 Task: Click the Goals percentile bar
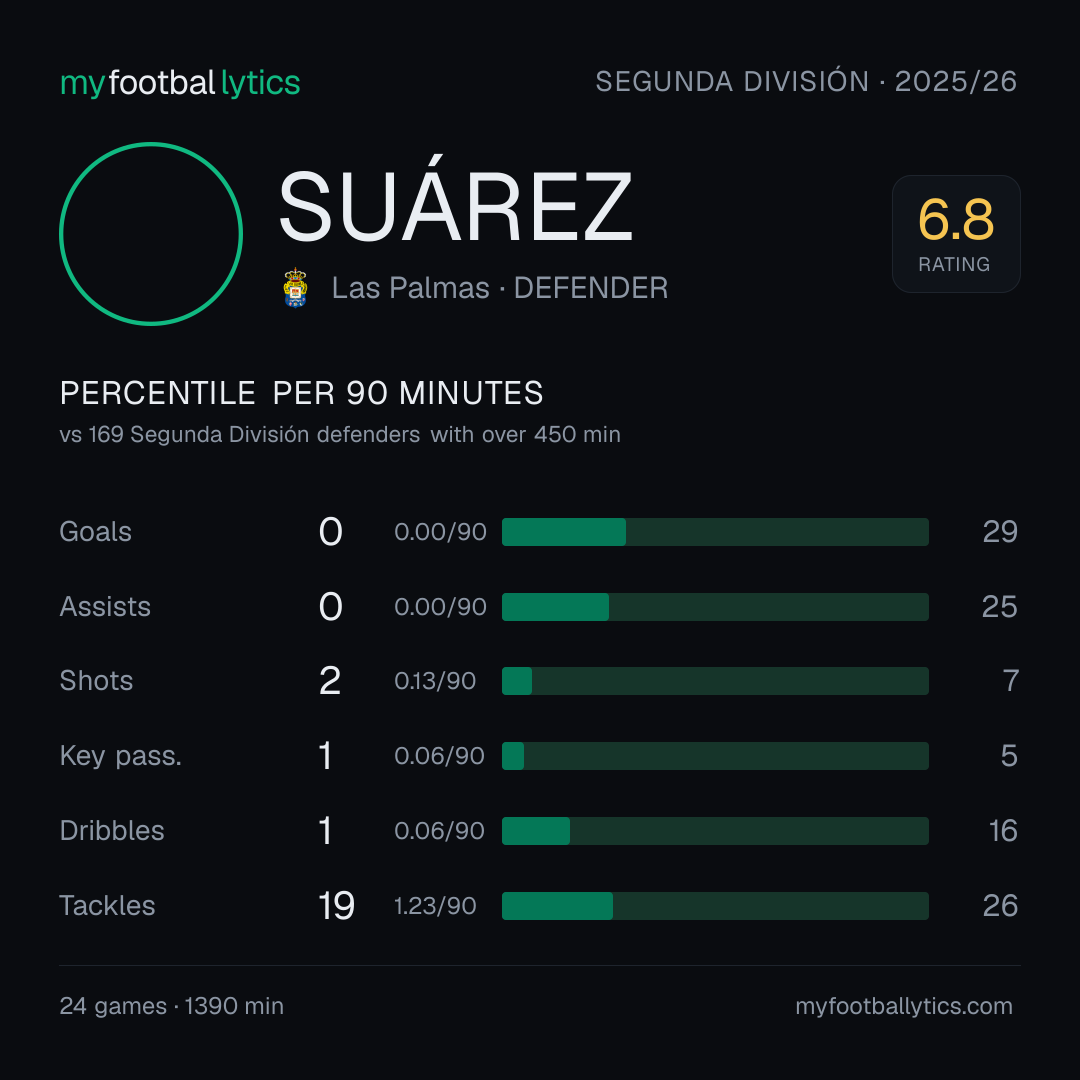pyautogui.click(x=715, y=532)
